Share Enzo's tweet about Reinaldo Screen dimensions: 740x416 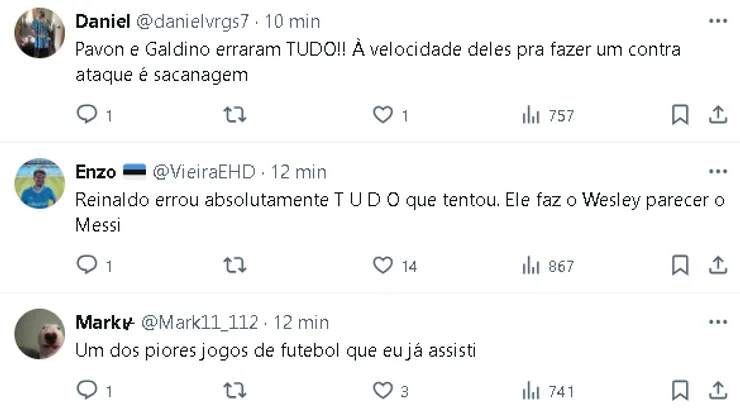point(717,265)
